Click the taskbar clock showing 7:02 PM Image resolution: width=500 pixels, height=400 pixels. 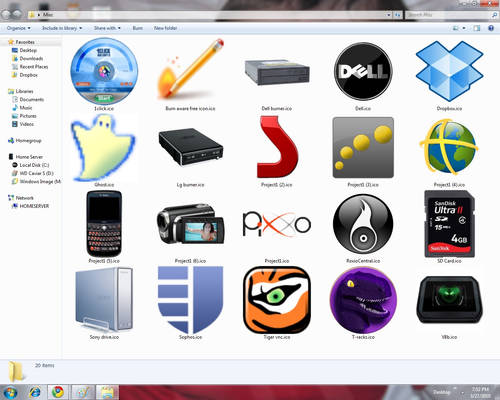(480, 392)
